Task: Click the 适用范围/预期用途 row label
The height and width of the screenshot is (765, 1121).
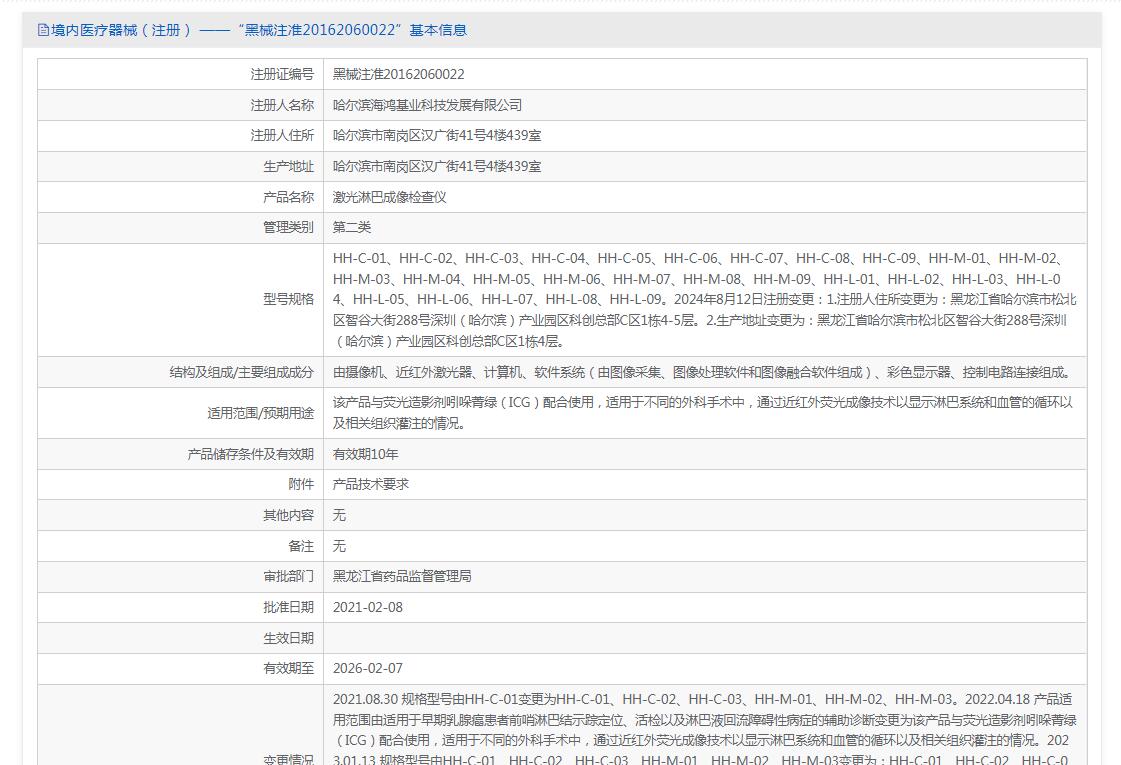Action: pos(260,413)
